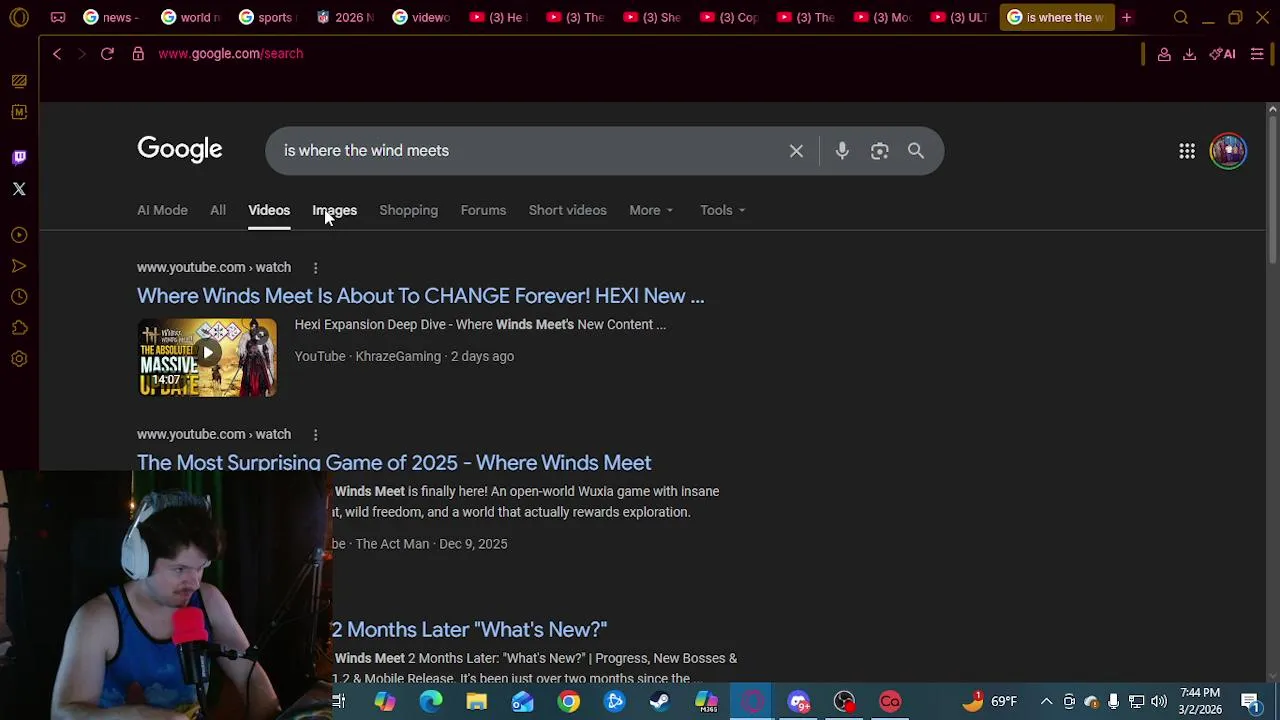Select the Videos search tab
This screenshot has height=720, width=1280.
click(x=269, y=210)
